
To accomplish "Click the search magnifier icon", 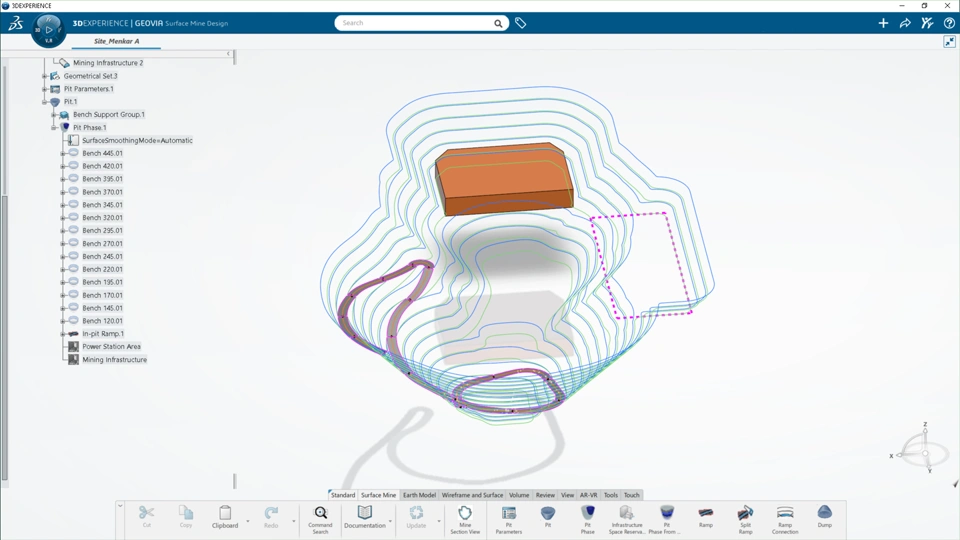I will coord(498,23).
